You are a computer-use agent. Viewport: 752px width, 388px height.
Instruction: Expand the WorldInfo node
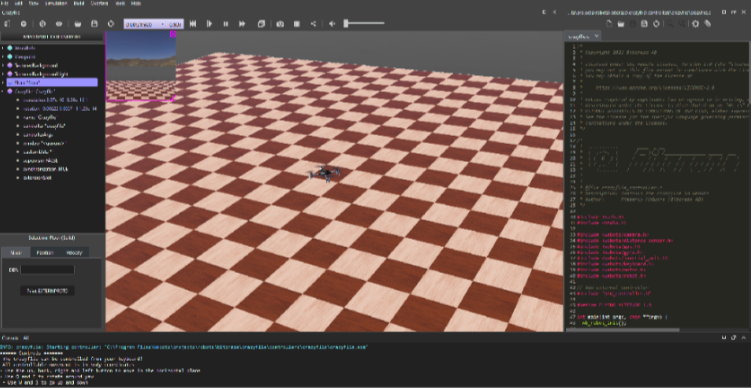[3, 48]
